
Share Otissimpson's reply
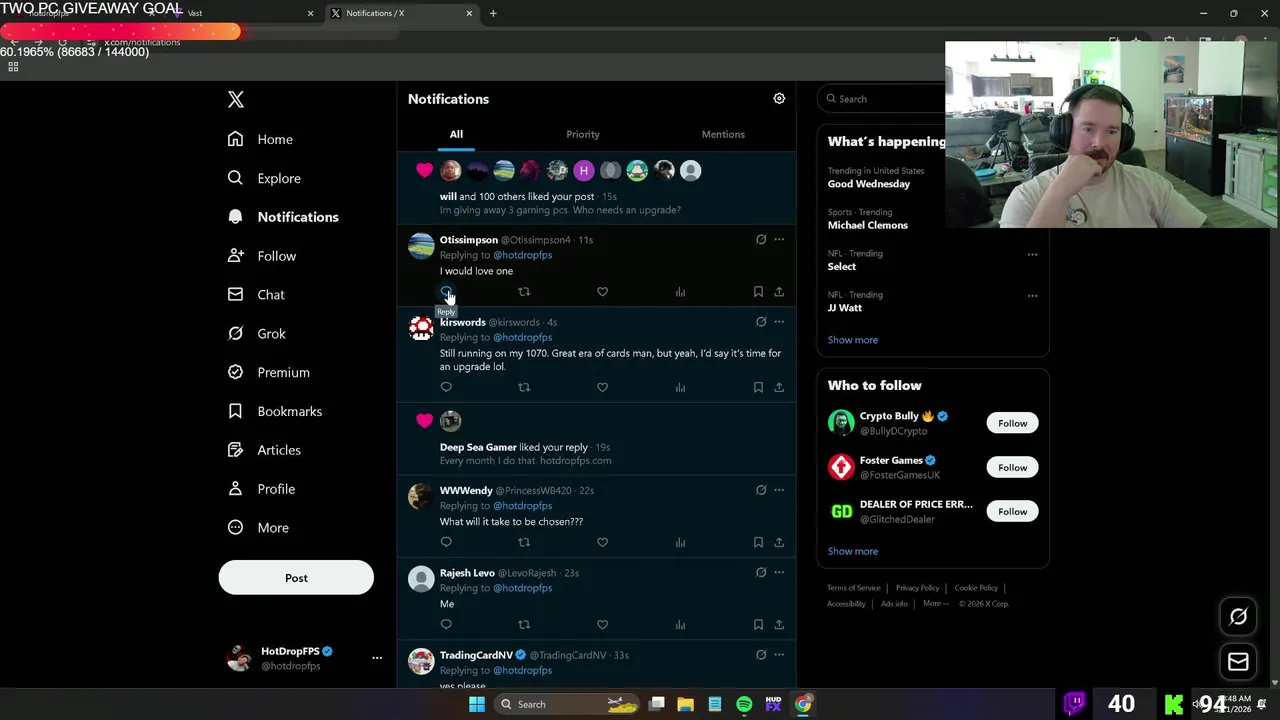pos(779,292)
